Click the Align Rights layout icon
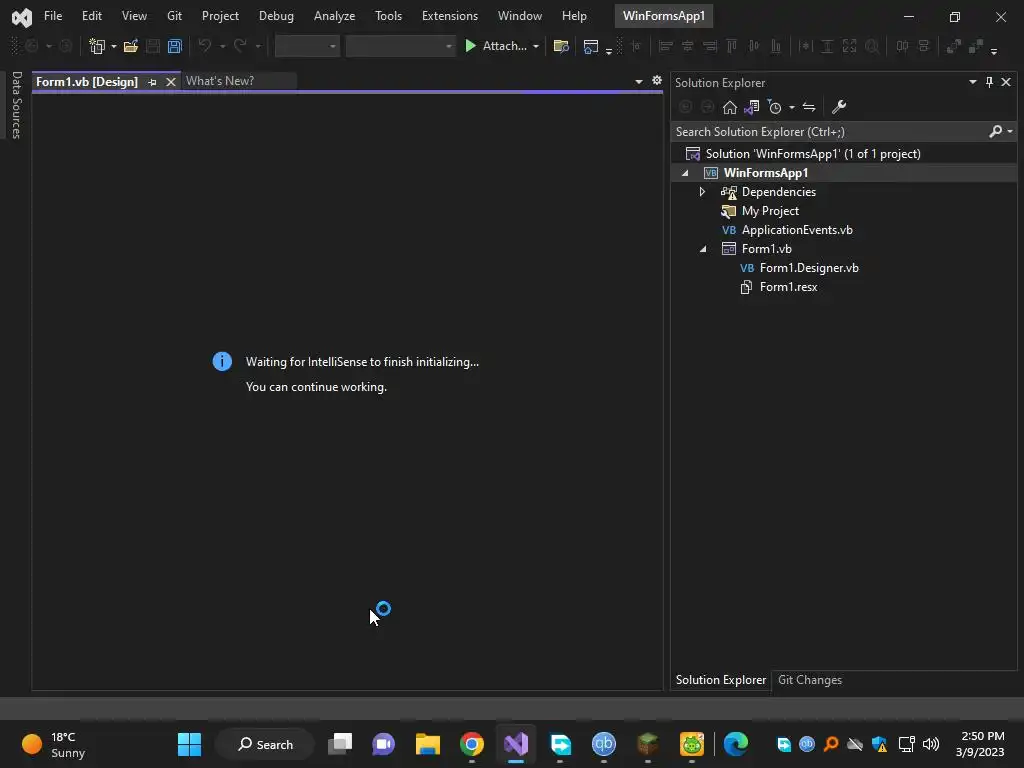Image resolution: width=1024 pixels, height=768 pixels. pyautogui.click(x=710, y=46)
